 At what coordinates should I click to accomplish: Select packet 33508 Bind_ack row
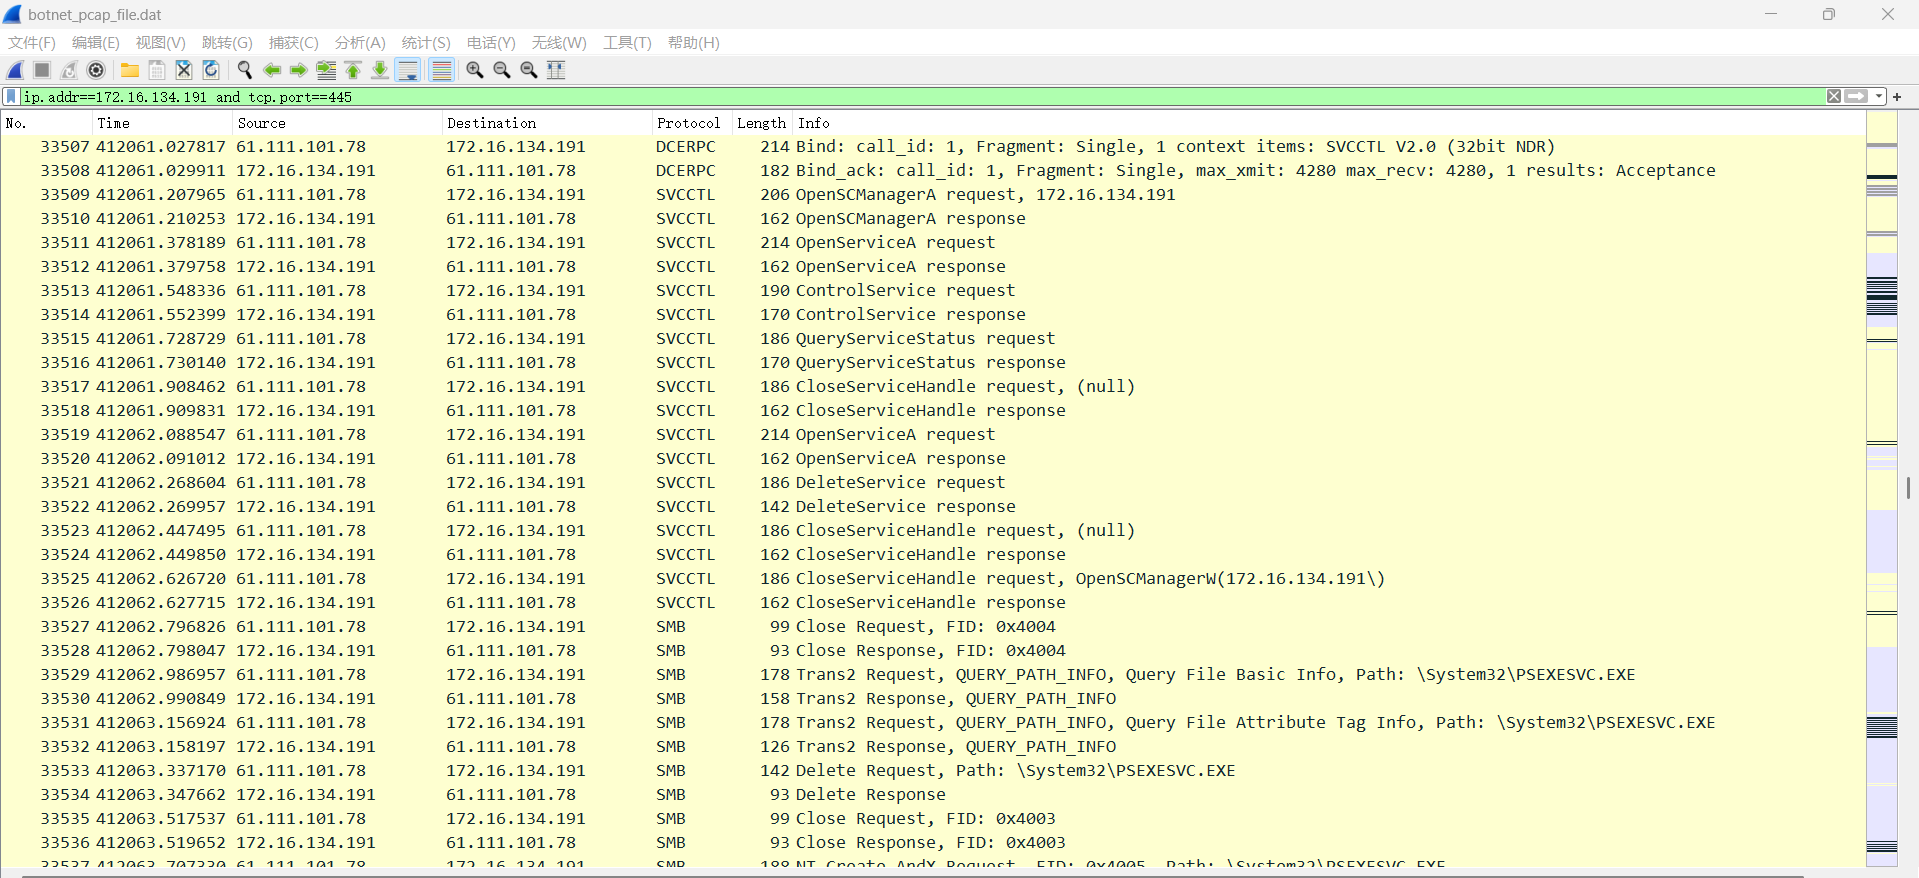933,171
